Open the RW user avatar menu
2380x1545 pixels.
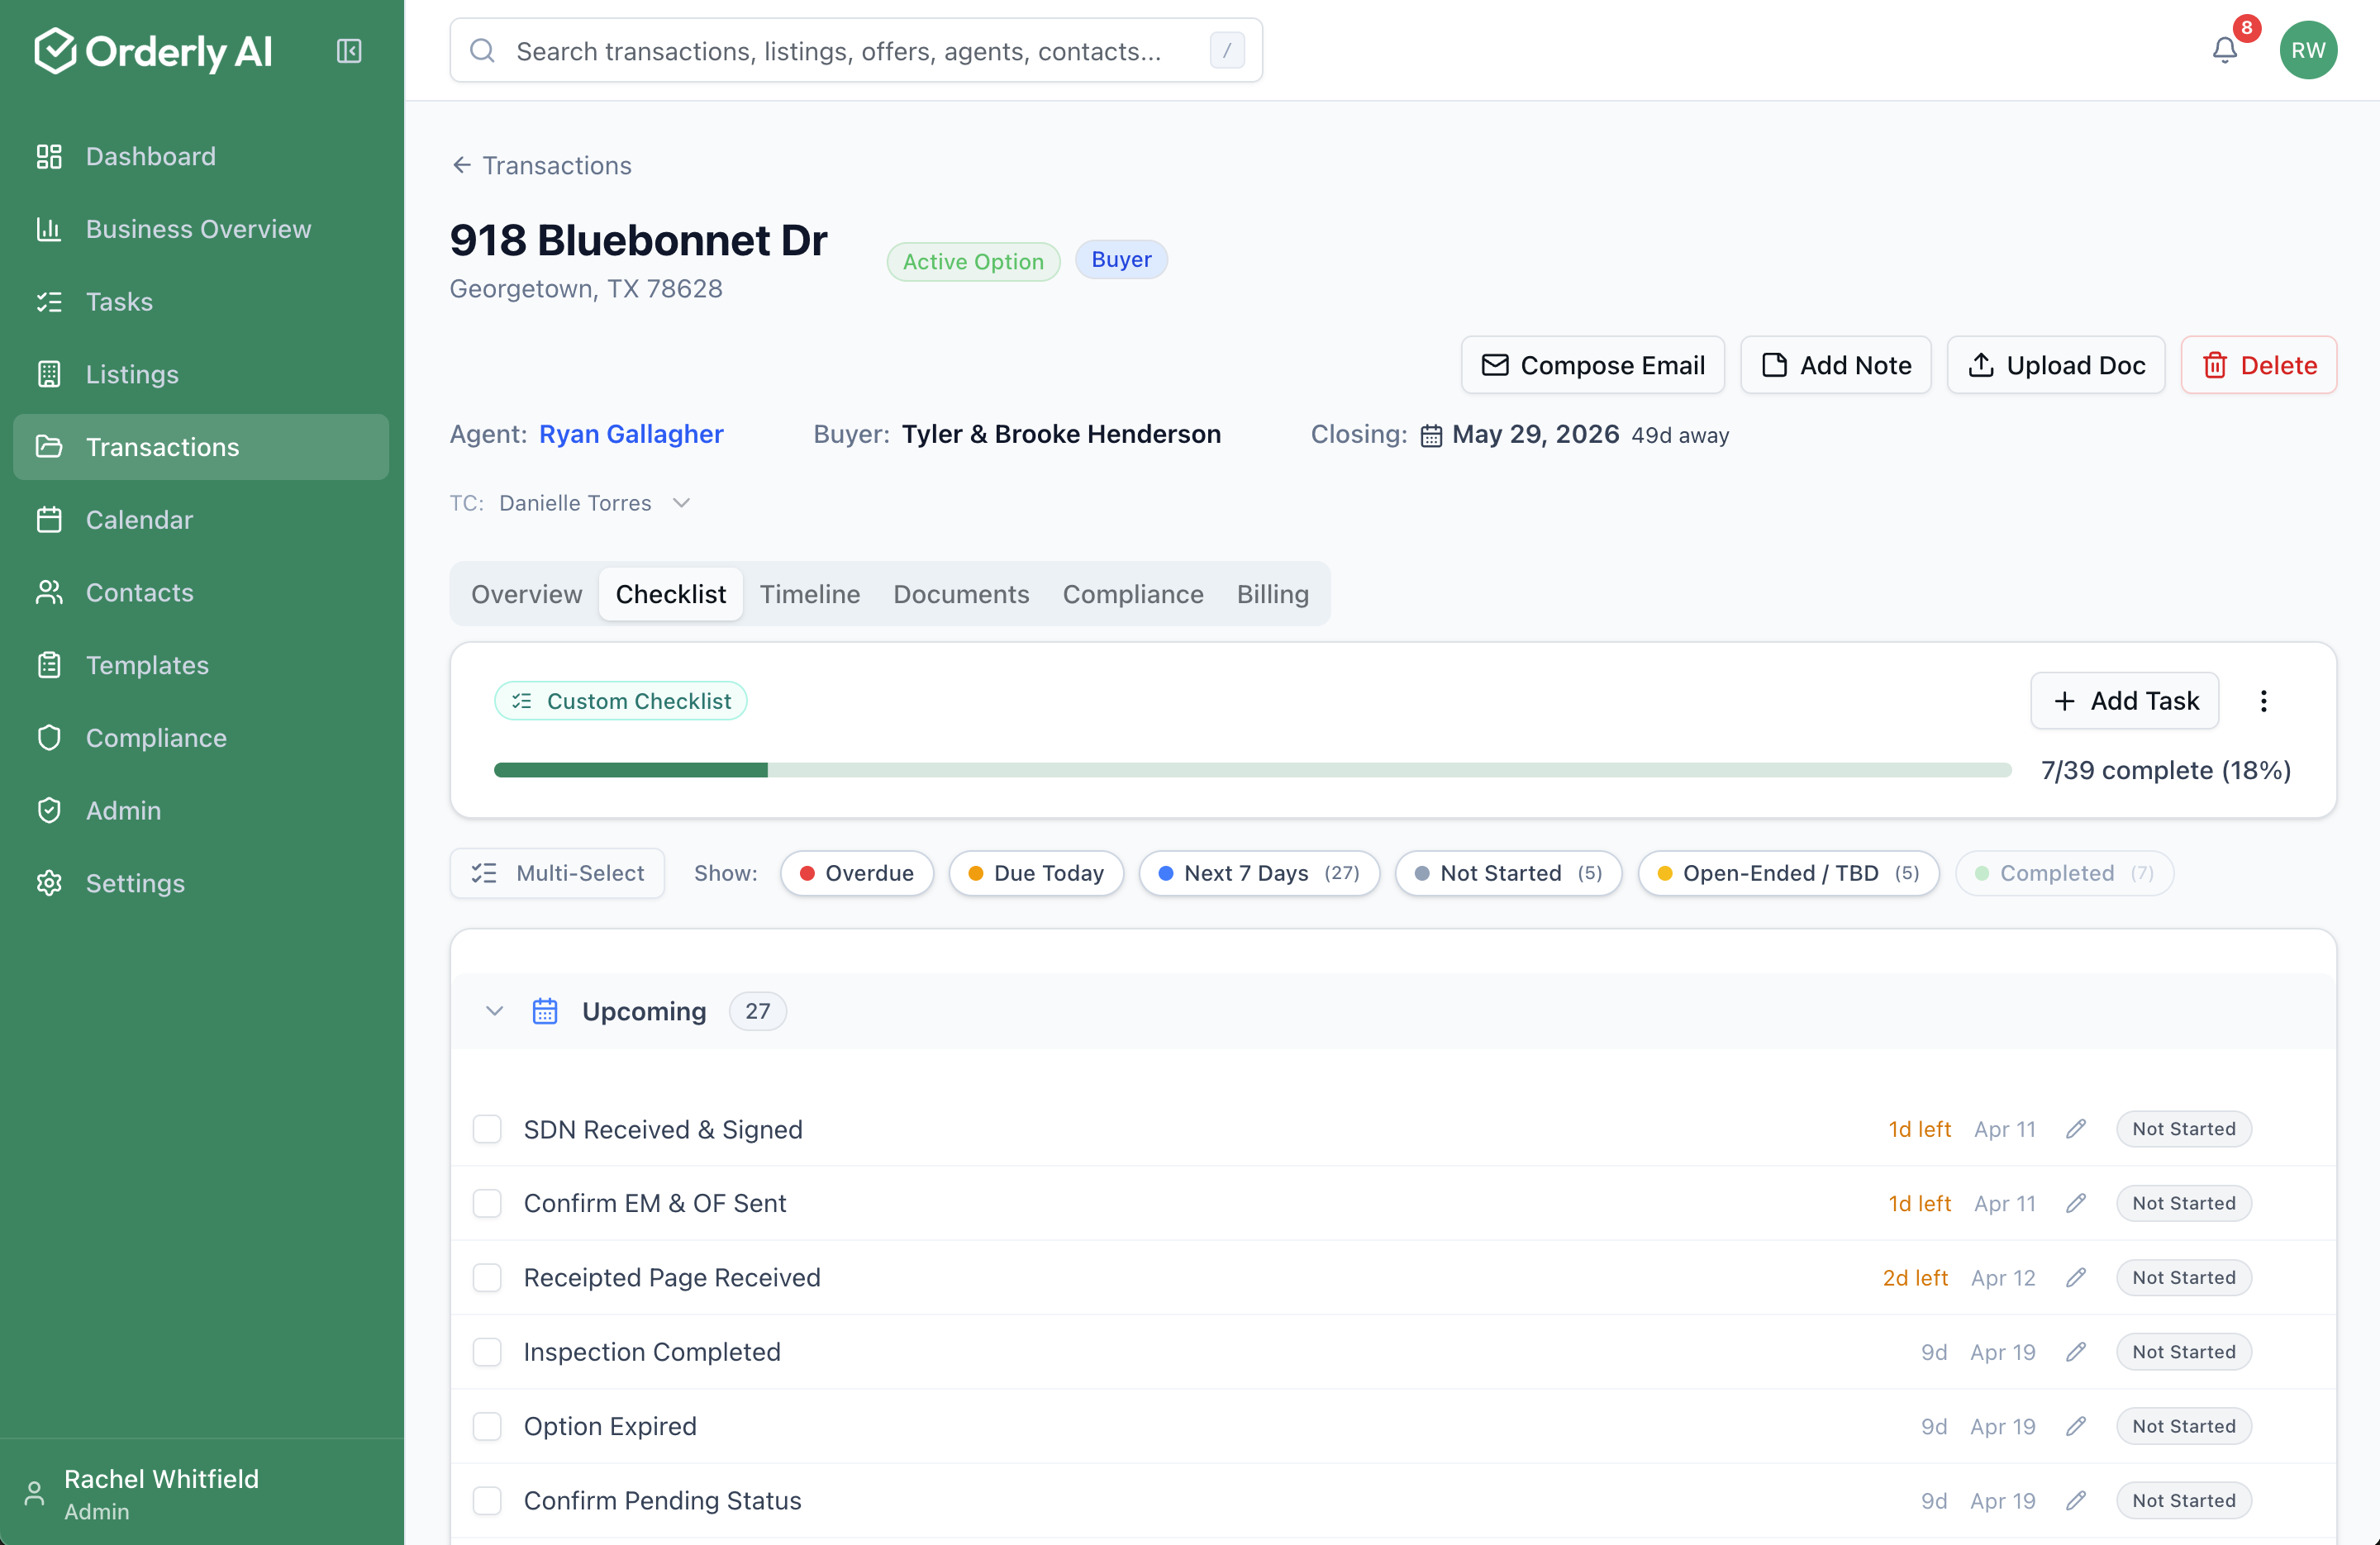tap(2308, 50)
